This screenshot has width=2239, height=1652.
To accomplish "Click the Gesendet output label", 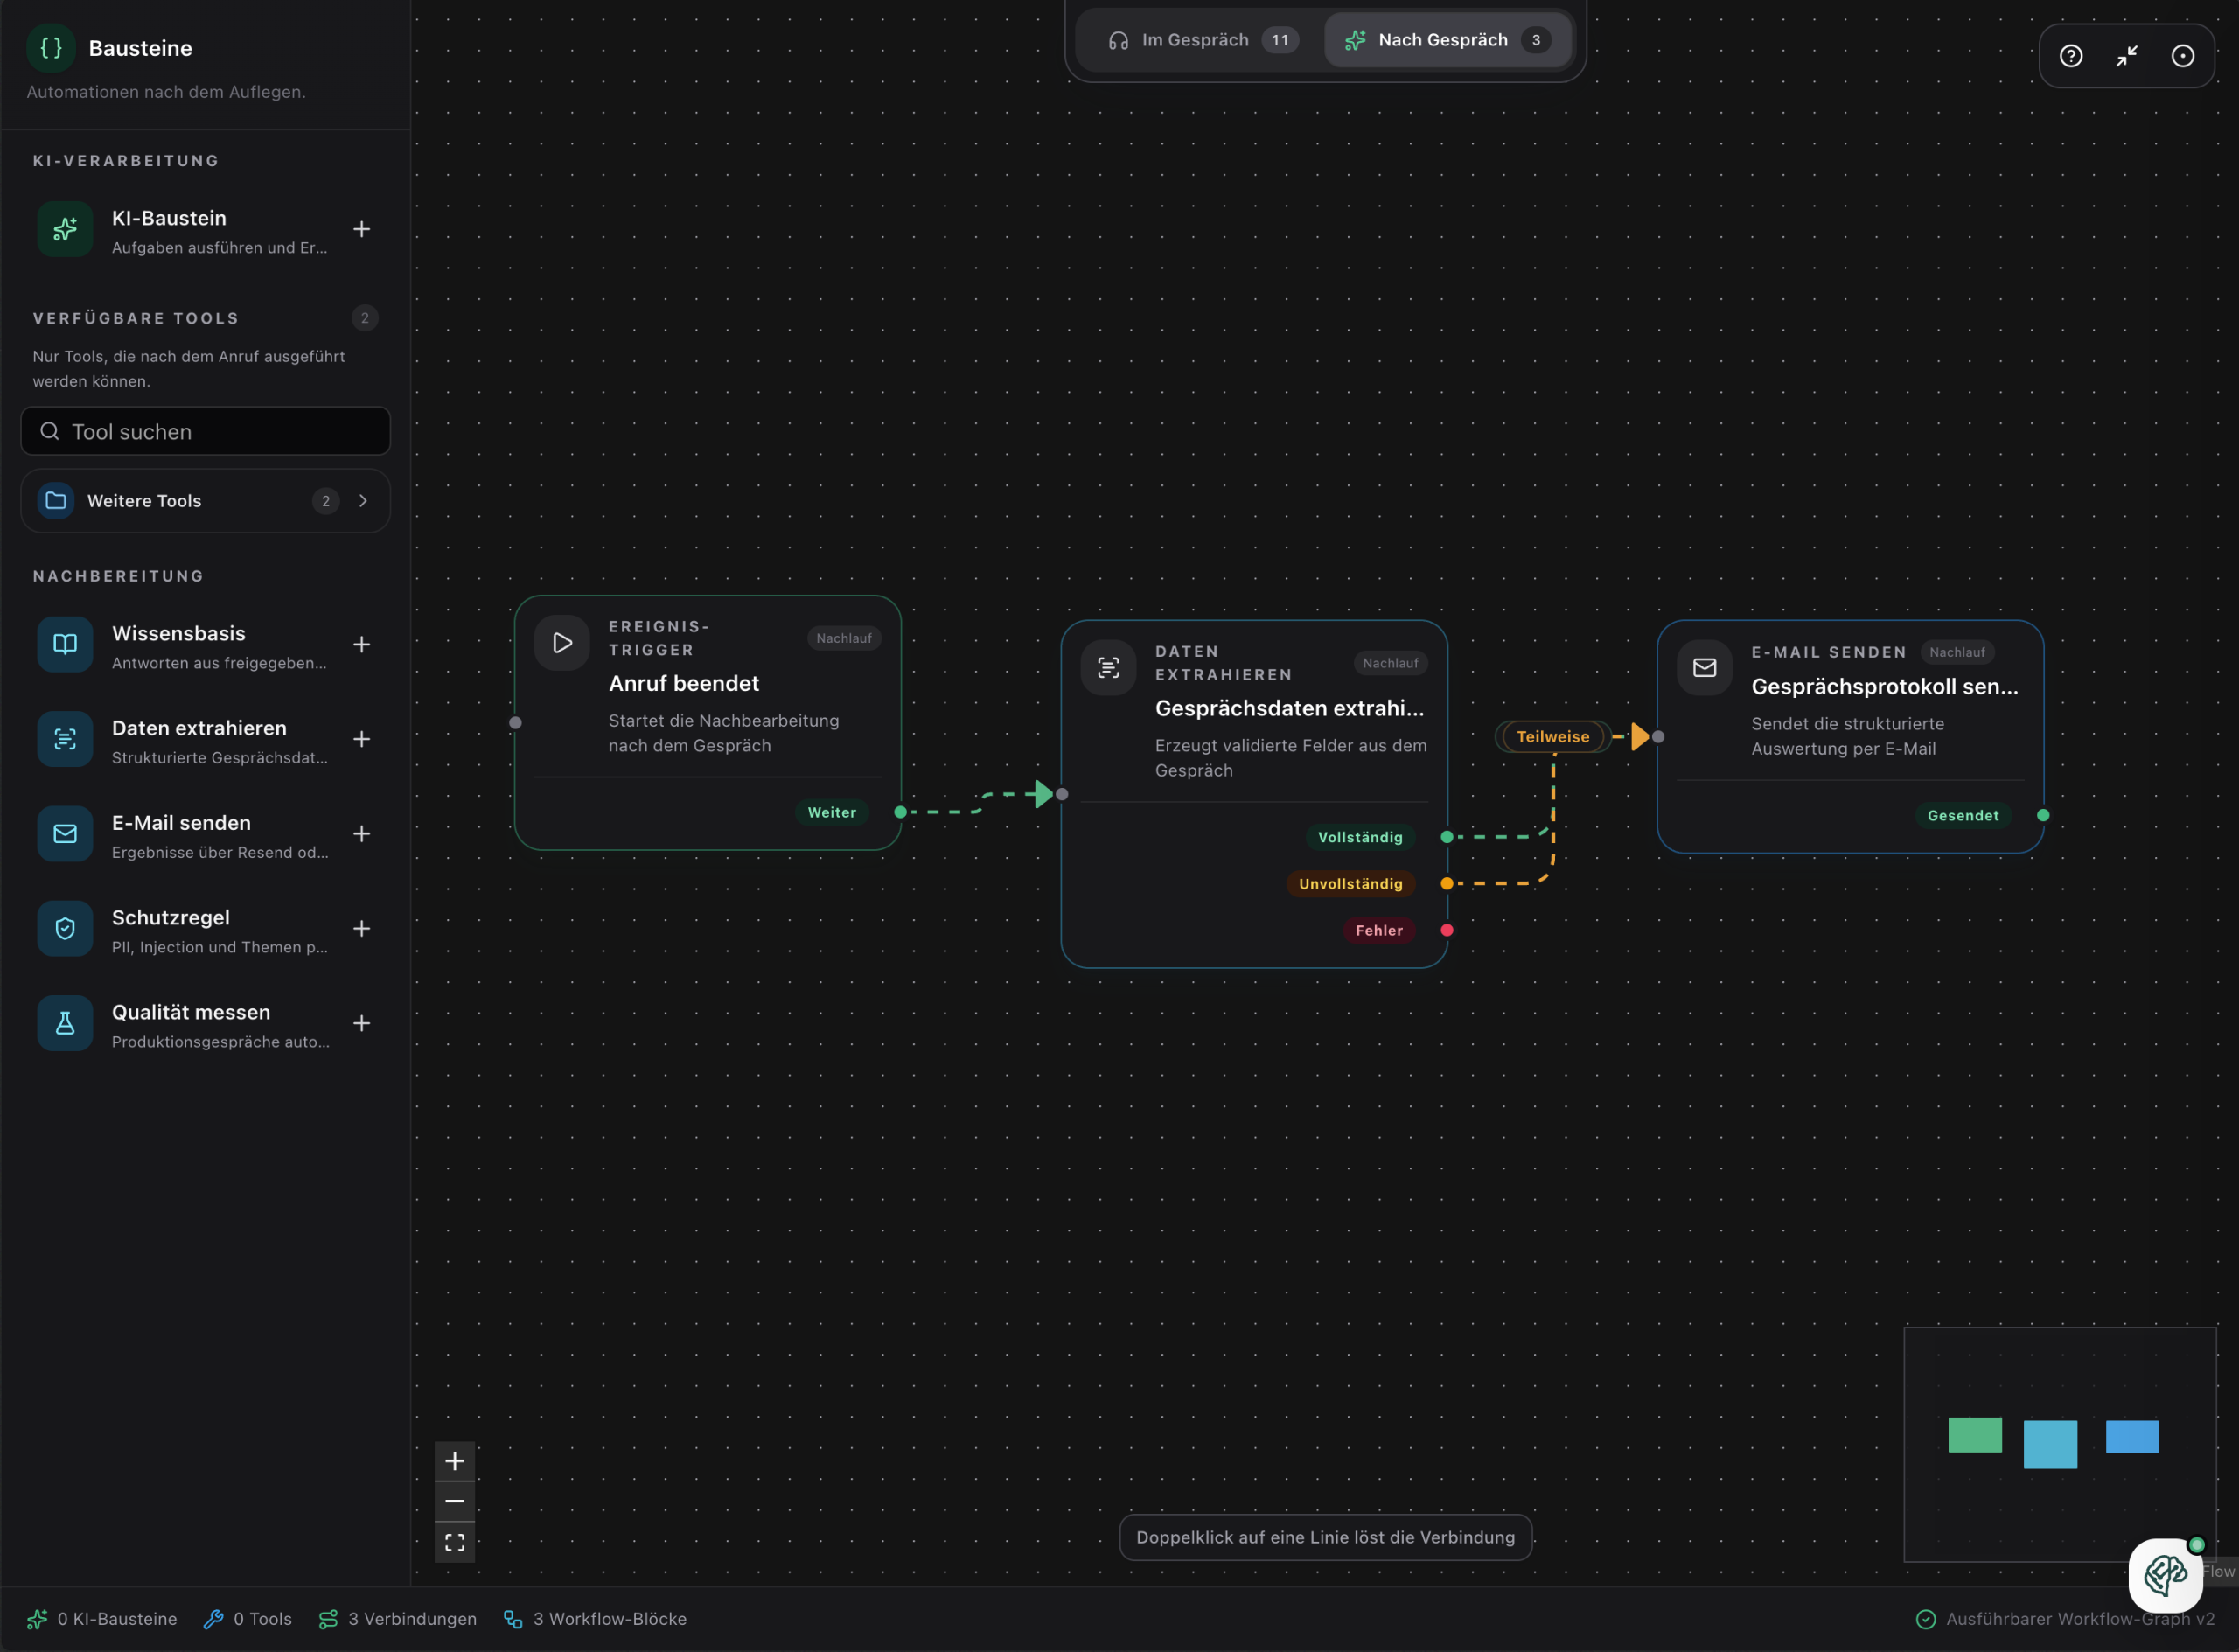I will point(1963,816).
